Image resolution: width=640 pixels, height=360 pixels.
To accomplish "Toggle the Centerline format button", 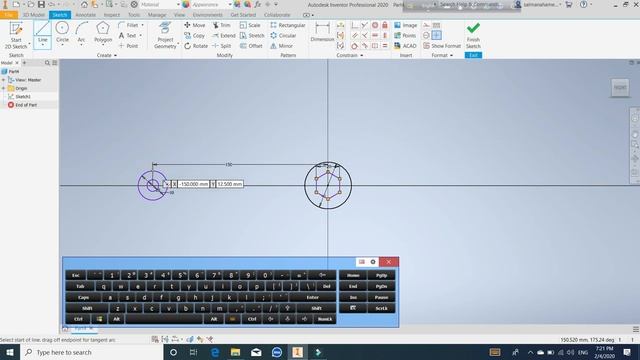I will point(426,36).
